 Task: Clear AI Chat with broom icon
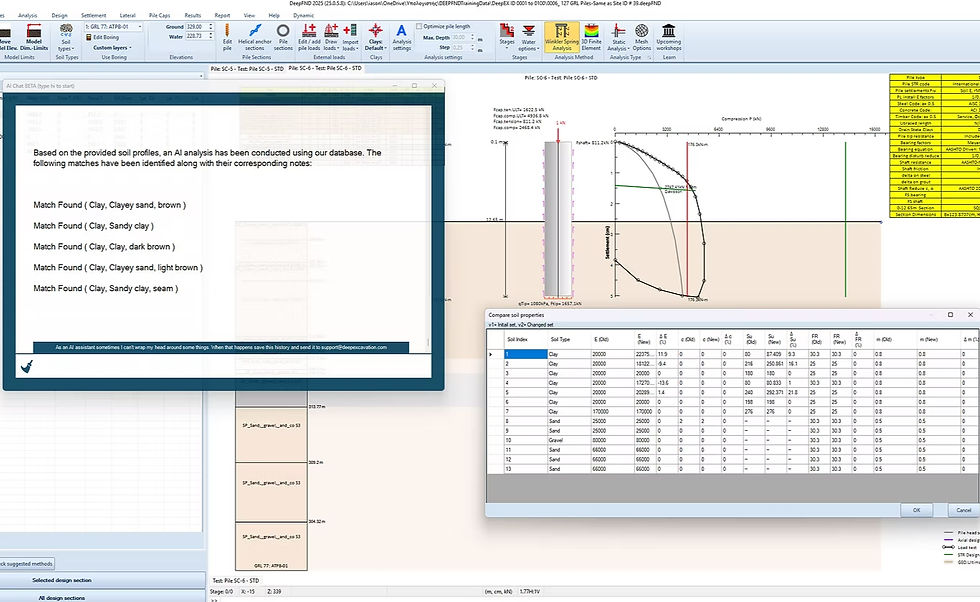pos(27,366)
